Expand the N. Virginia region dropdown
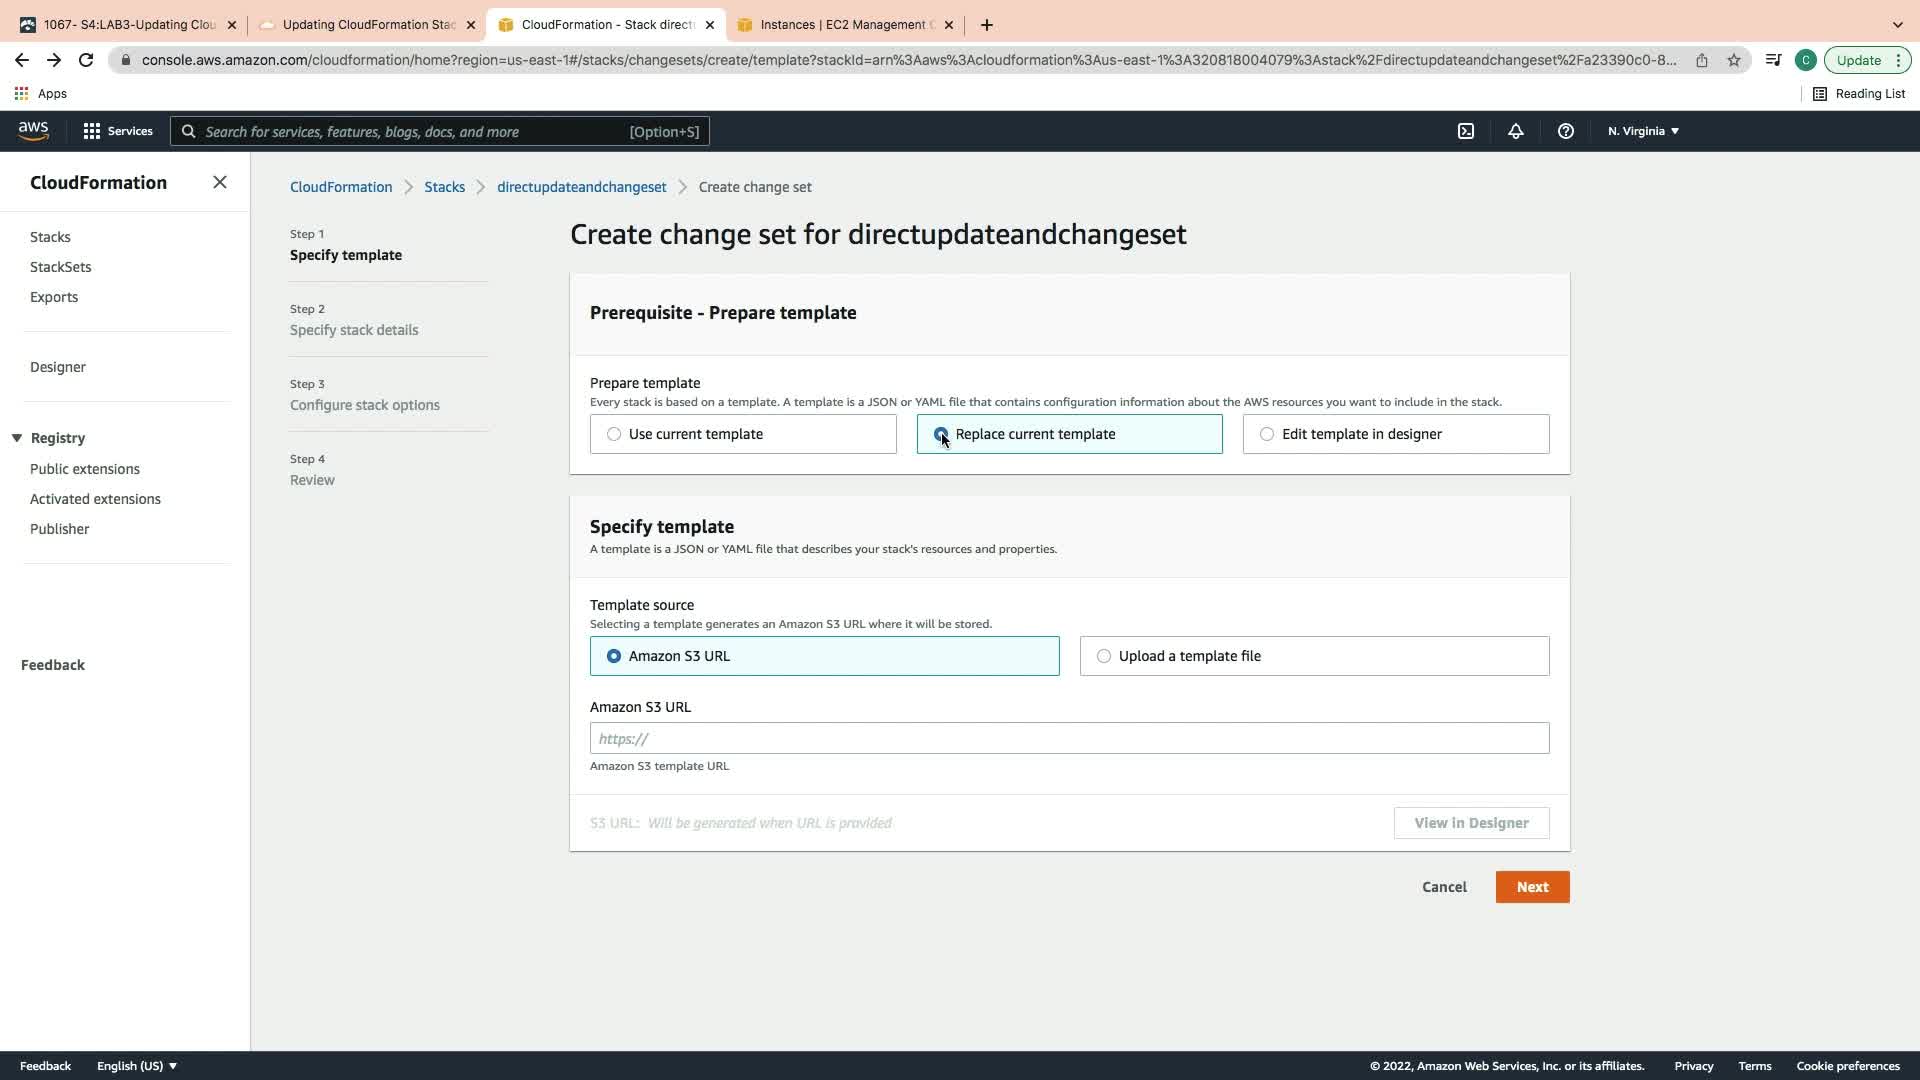 [1642, 131]
